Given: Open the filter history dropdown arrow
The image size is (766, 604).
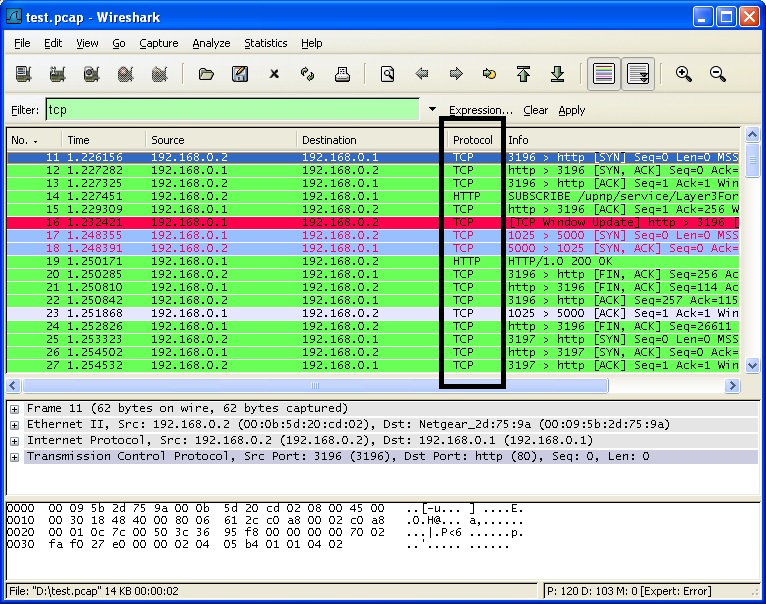Looking at the screenshot, I should [432, 110].
